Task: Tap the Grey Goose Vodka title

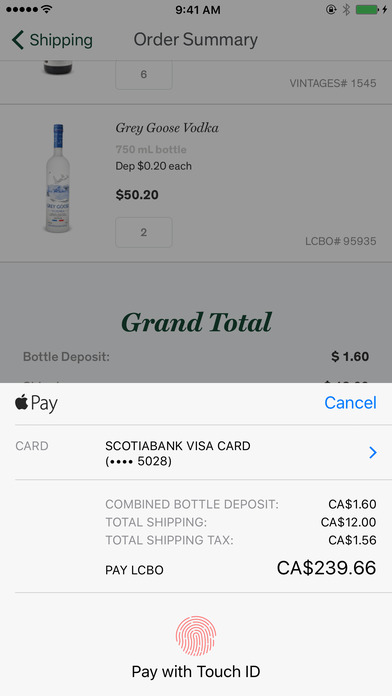Action: 167,128
